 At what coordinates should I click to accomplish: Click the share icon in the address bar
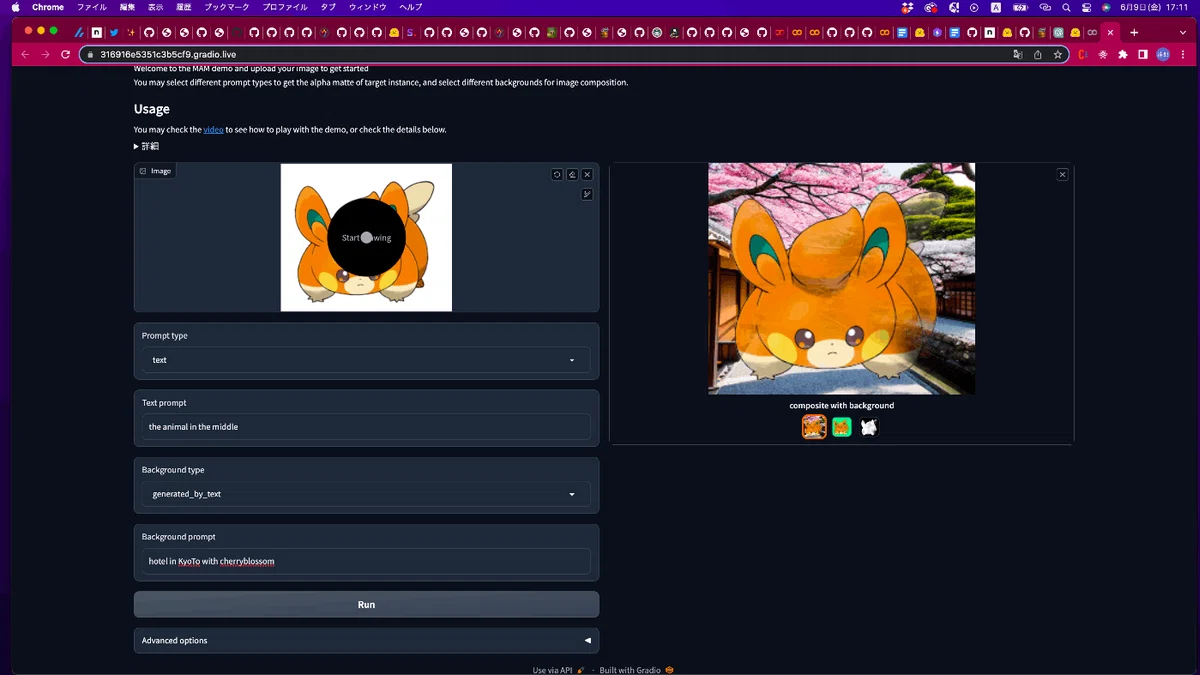pyautogui.click(x=1037, y=54)
